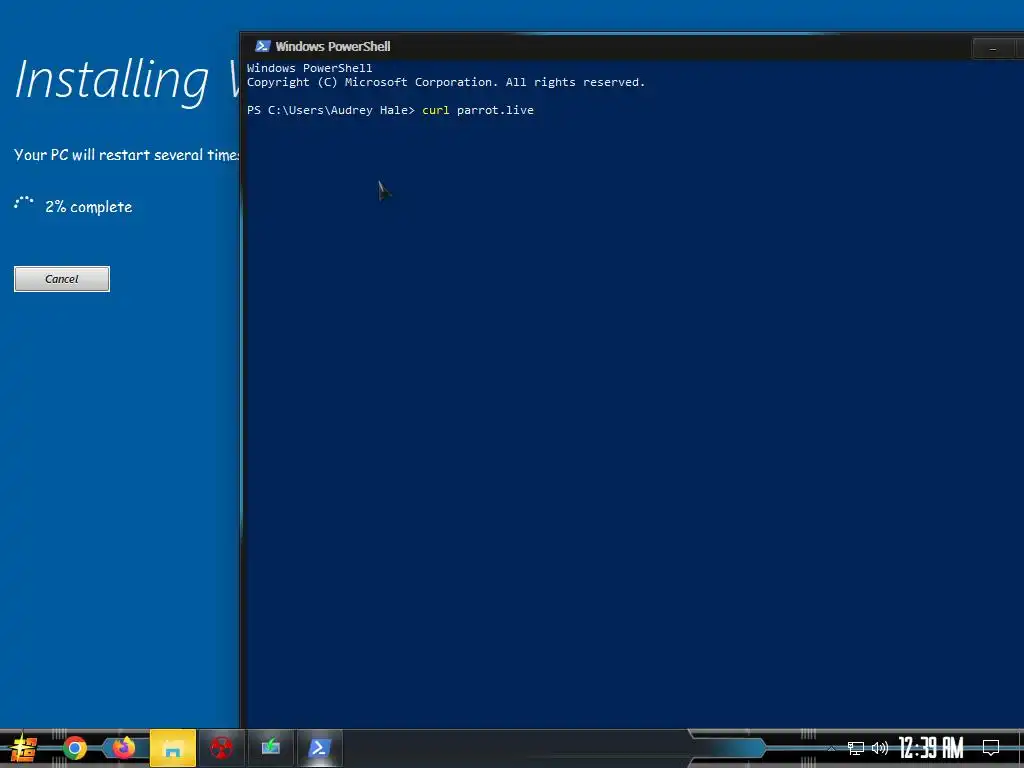Open the red radiation-symbol app in taskbar
The image size is (1024, 768).
pos(221,748)
